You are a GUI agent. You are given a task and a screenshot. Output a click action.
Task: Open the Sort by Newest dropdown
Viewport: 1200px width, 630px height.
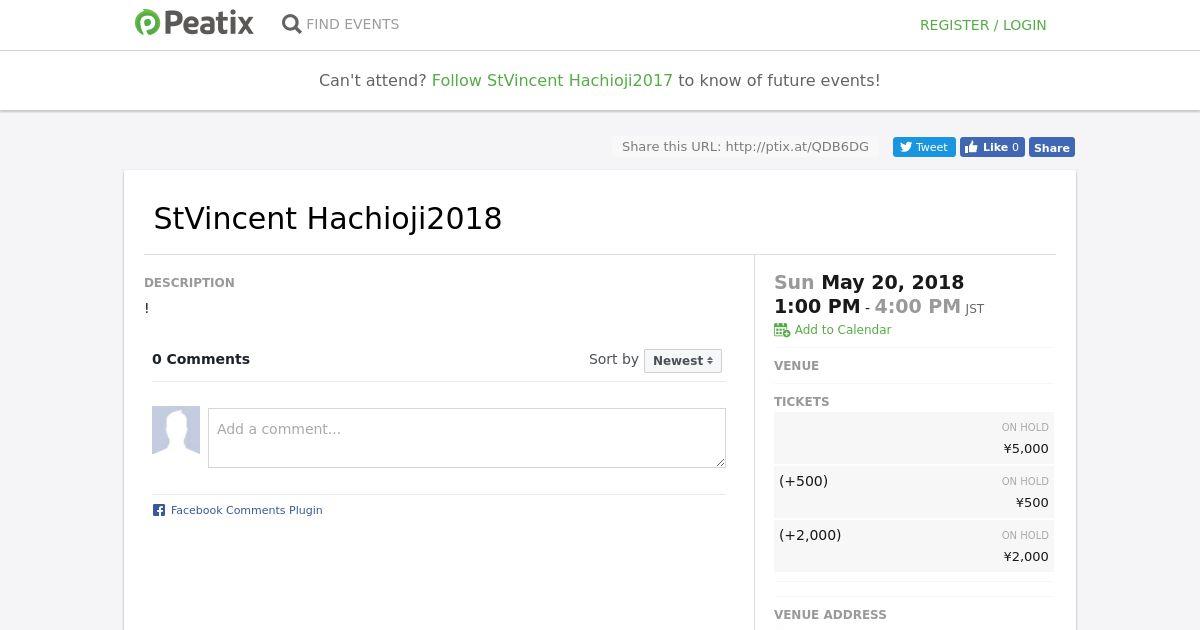coord(682,360)
